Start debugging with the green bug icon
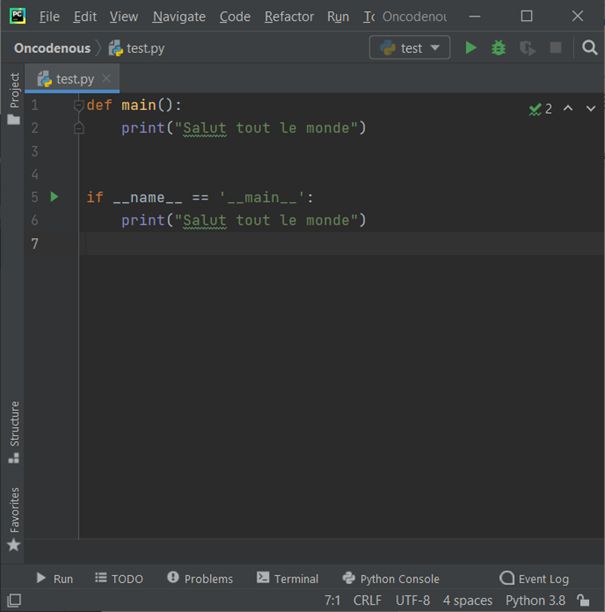The width and height of the screenshot is (605, 612). (498, 48)
